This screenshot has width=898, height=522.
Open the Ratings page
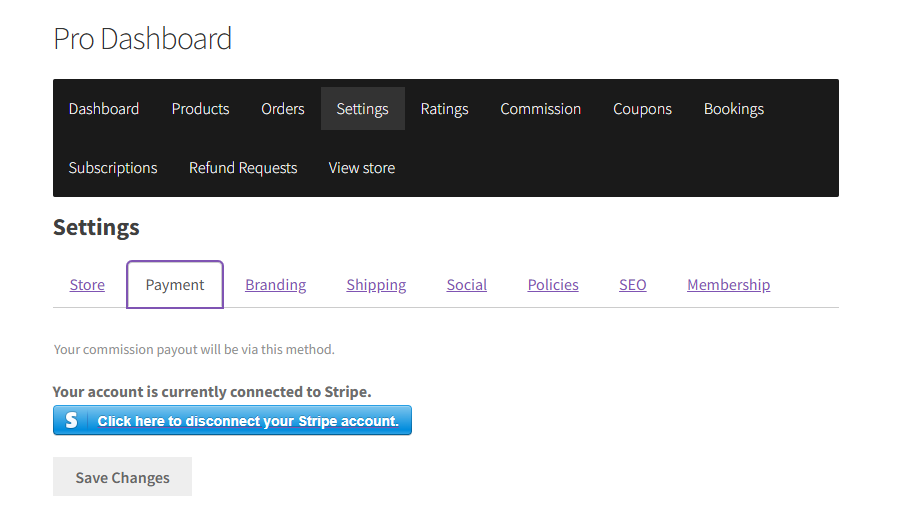tap(444, 109)
